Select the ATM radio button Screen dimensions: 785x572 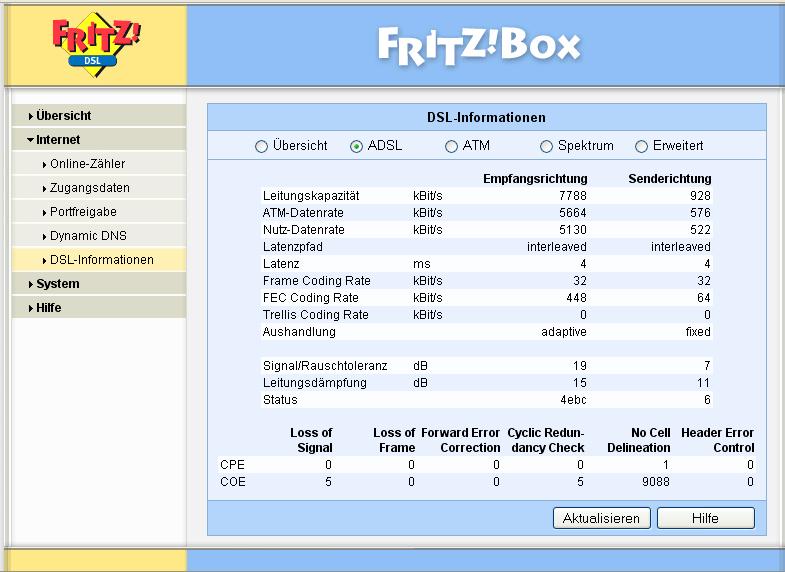(452, 146)
